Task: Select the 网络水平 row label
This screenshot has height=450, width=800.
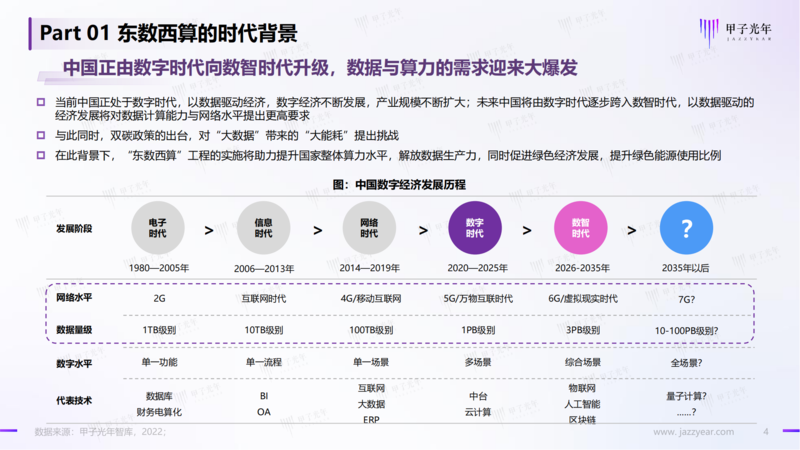Action: tap(74, 298)
